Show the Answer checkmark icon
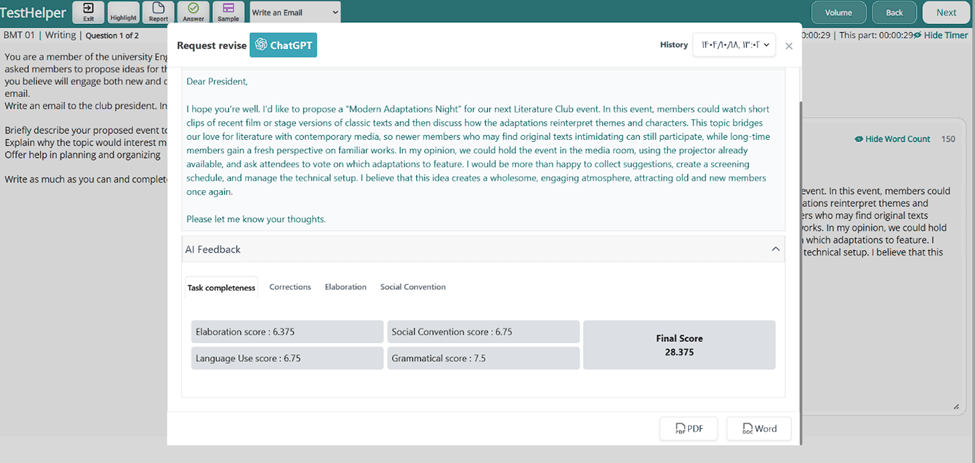 point(193,12)
